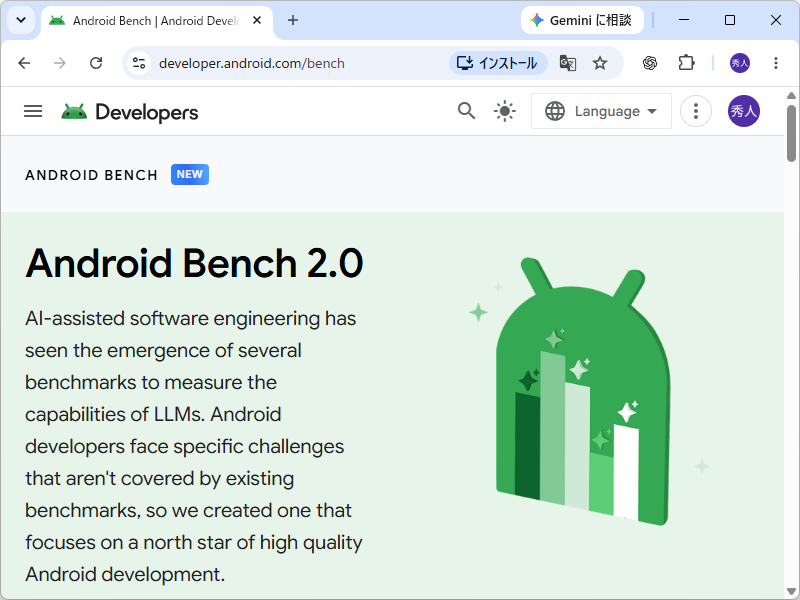Image resolution: width=800 pixels, height=600 pixels.
Task: Click the Android Developers logo
Action: (x=130, y=112)
